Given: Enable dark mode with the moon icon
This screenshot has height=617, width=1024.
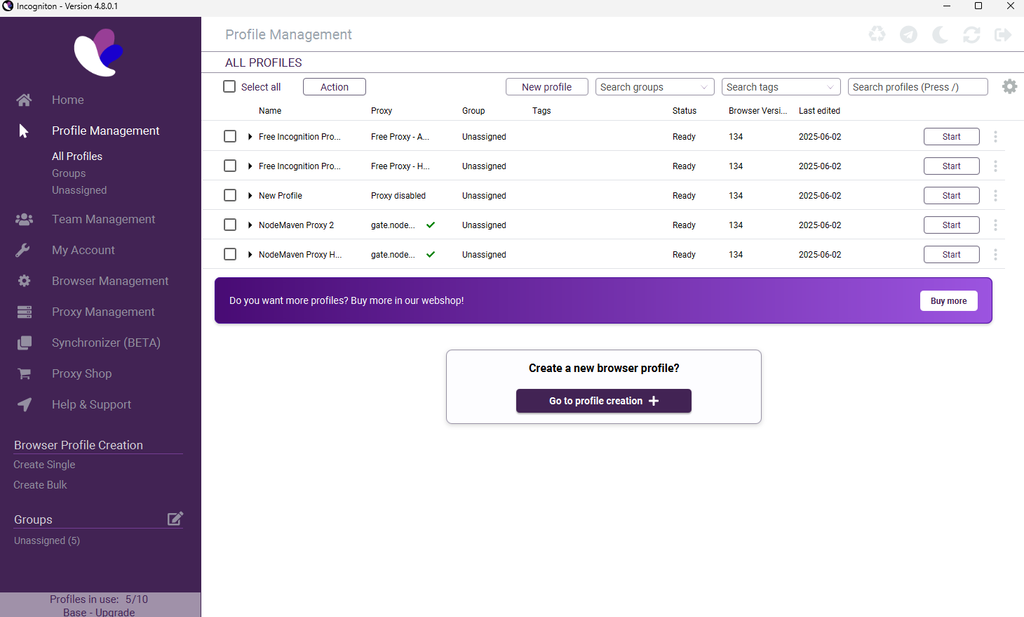Looking at the screenshot, I should 940,34.
